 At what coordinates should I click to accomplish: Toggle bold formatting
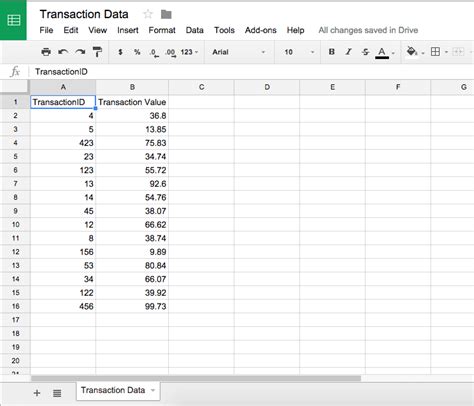point(331,52)
